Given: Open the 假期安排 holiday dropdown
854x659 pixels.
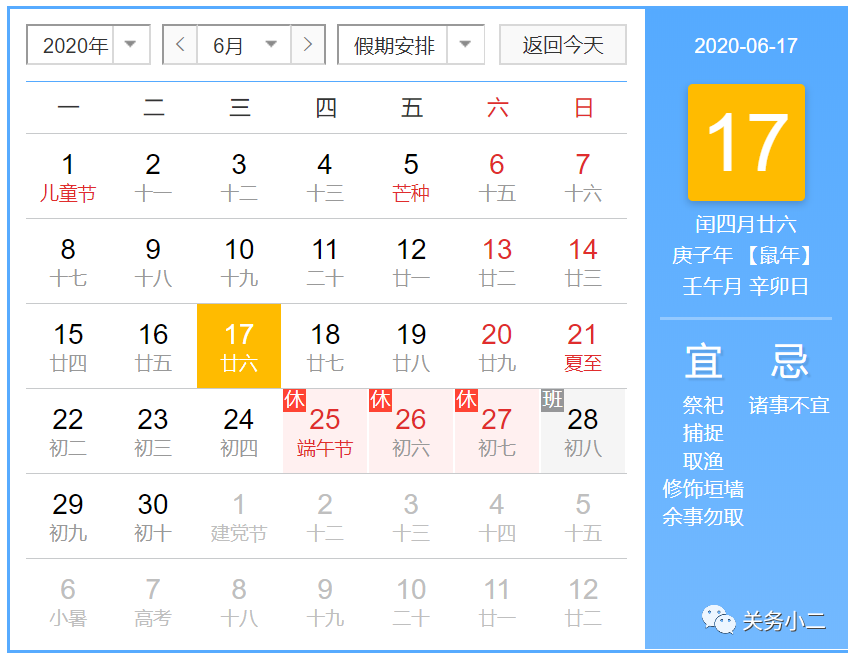Looking at the screenshot, I should (x=411, y=45).
